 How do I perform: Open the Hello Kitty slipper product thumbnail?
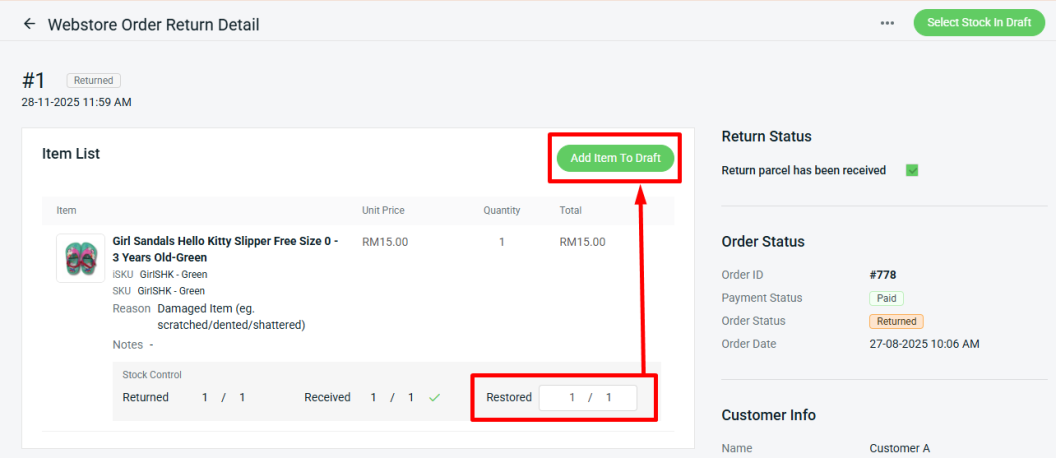(80, 258)
